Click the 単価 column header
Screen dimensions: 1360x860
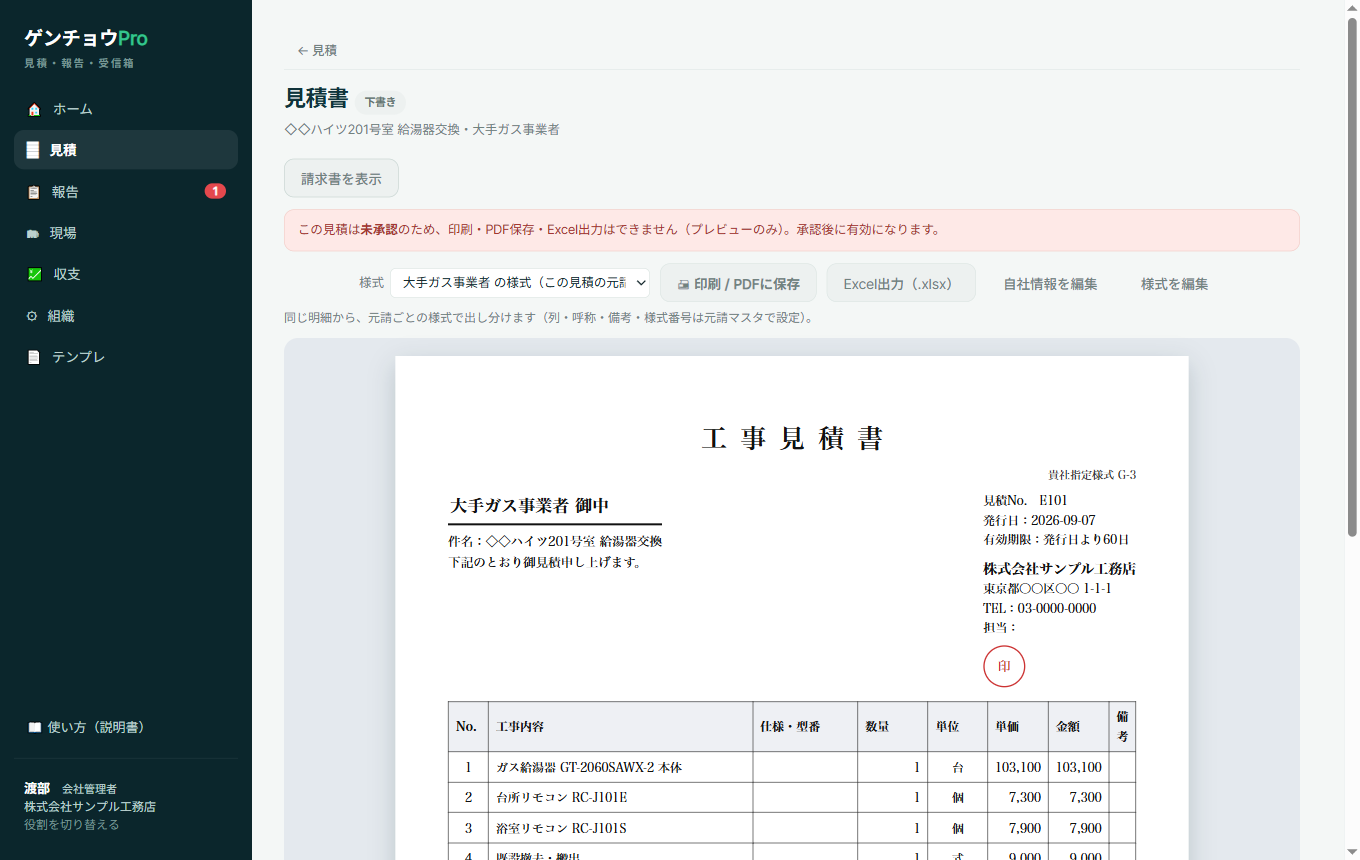1018,727
